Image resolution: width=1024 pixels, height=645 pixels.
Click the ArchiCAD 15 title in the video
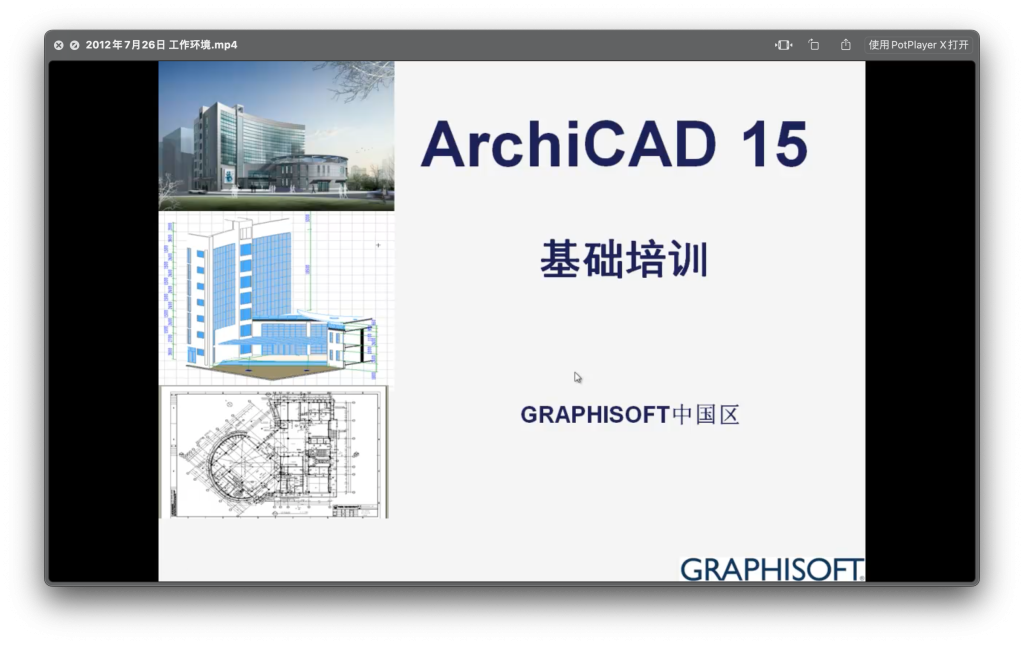coord(615,144)
